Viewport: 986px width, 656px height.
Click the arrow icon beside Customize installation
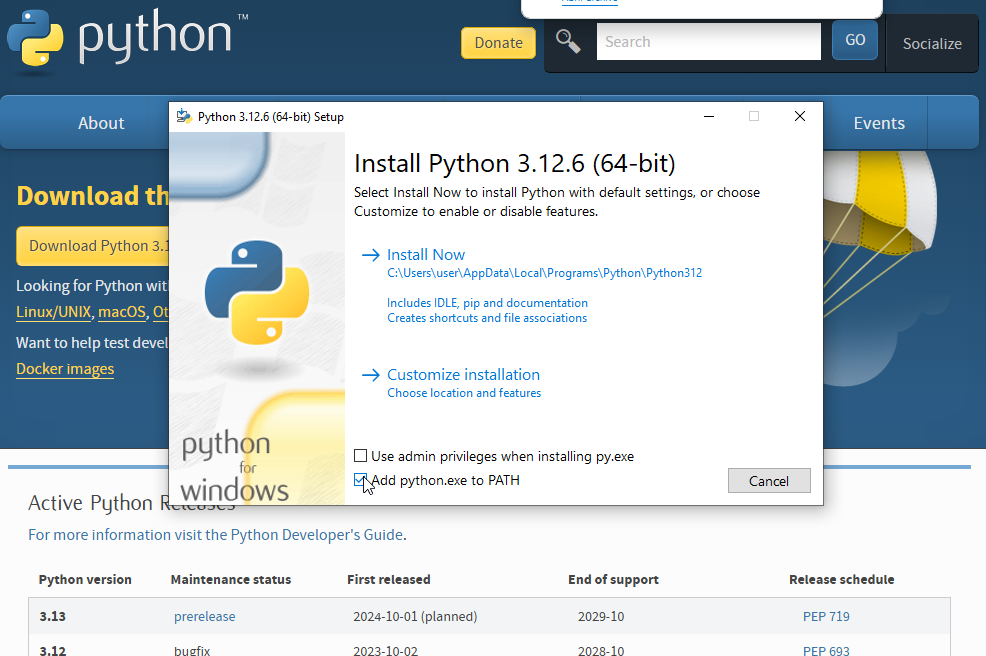tap(370, 375)
